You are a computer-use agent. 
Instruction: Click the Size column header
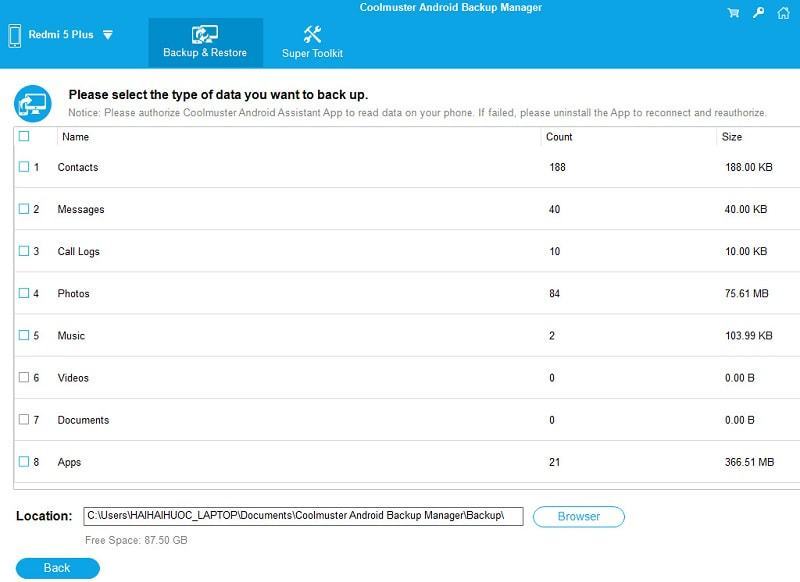pos(731,137)
